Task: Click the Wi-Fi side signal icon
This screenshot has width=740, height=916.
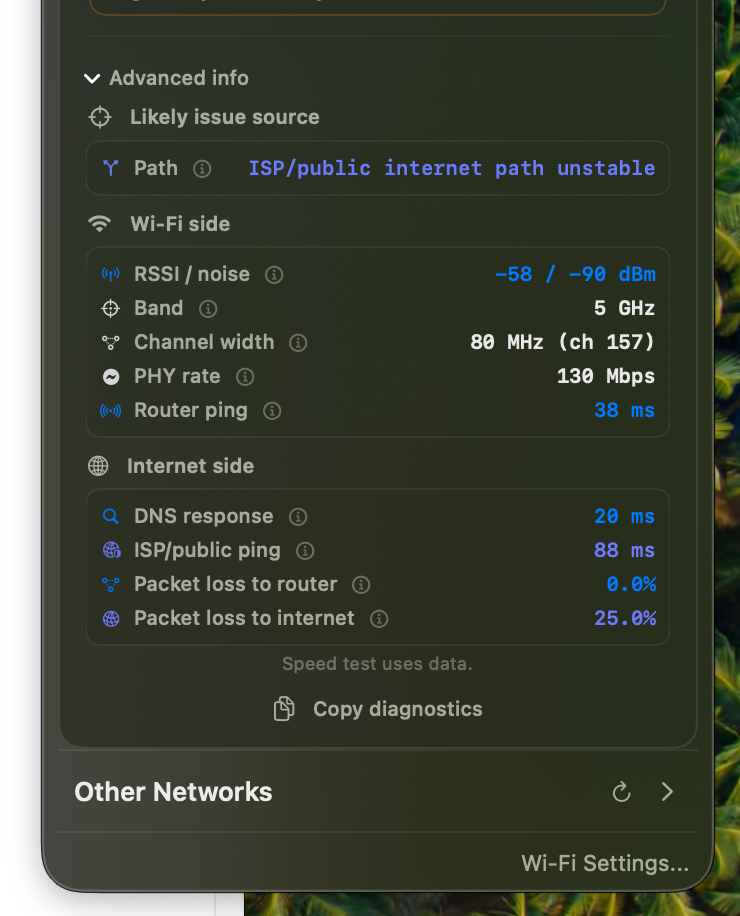Action: click(x=99, y=223)
